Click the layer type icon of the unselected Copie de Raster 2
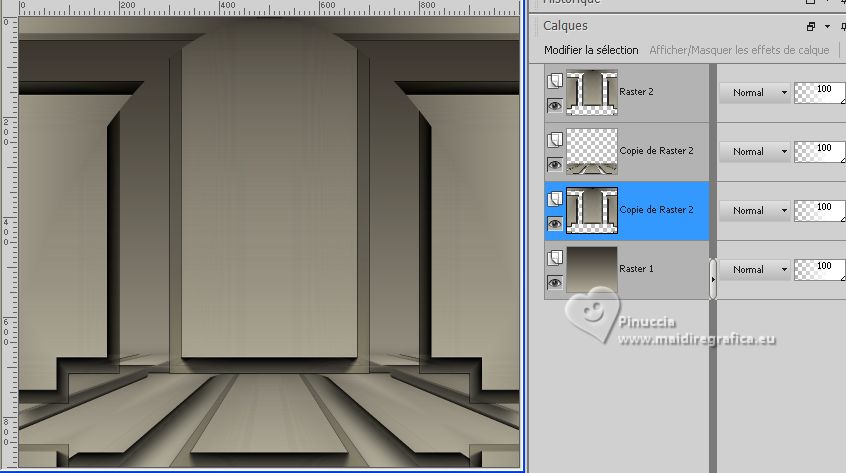846x473 pixels. [555, 140]
